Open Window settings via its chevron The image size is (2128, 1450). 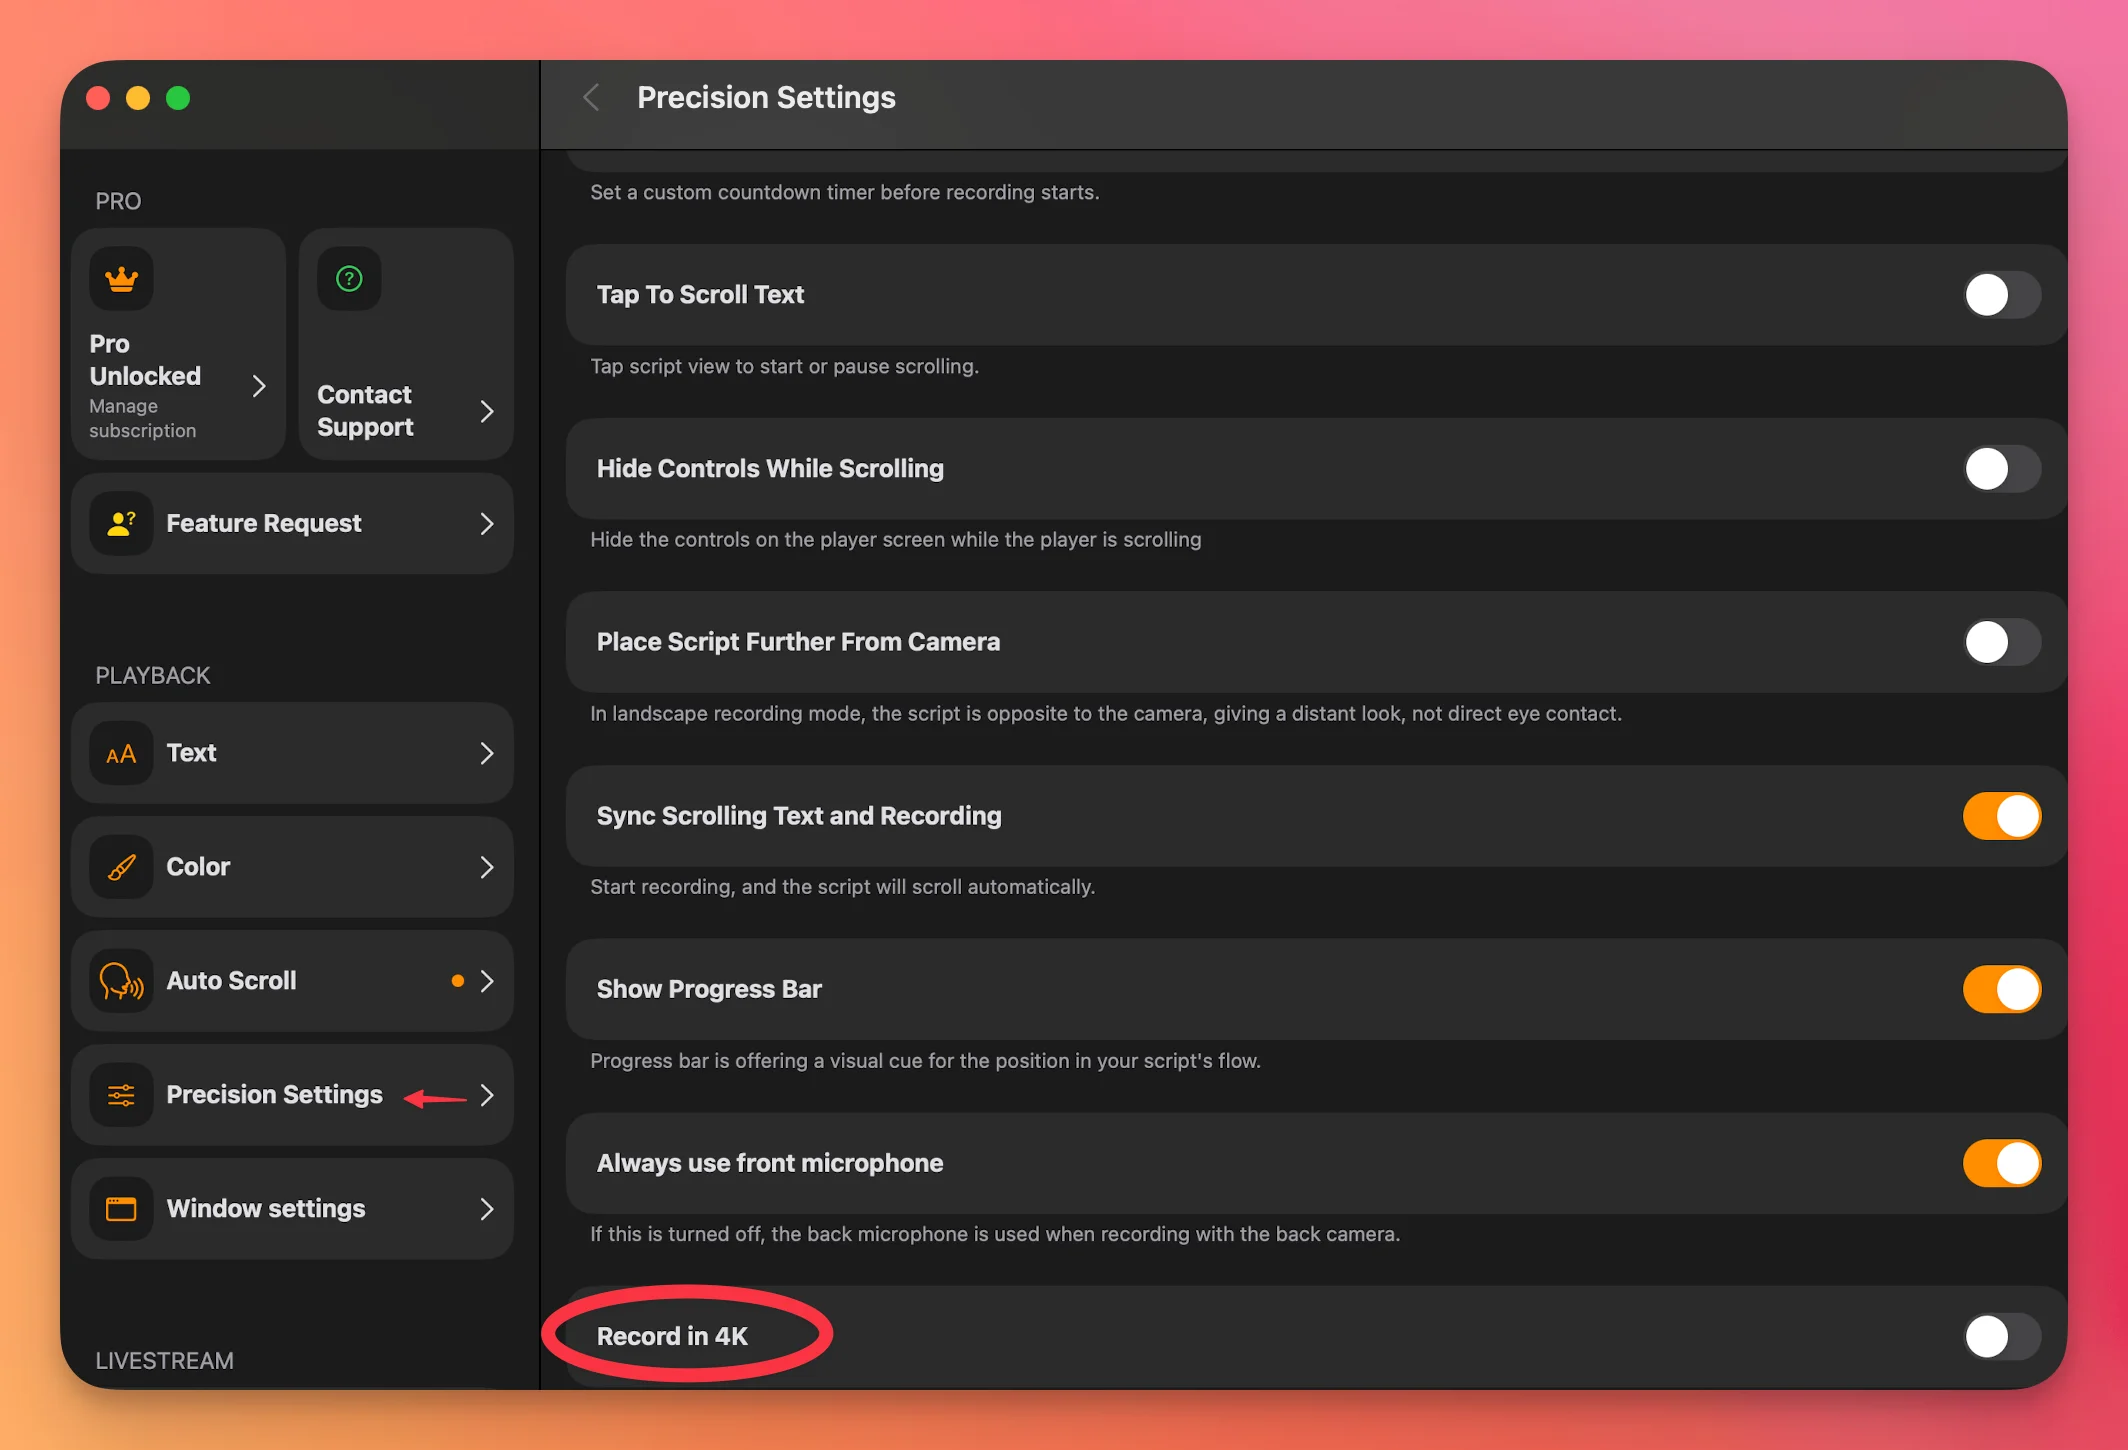tap(487, 1209)
